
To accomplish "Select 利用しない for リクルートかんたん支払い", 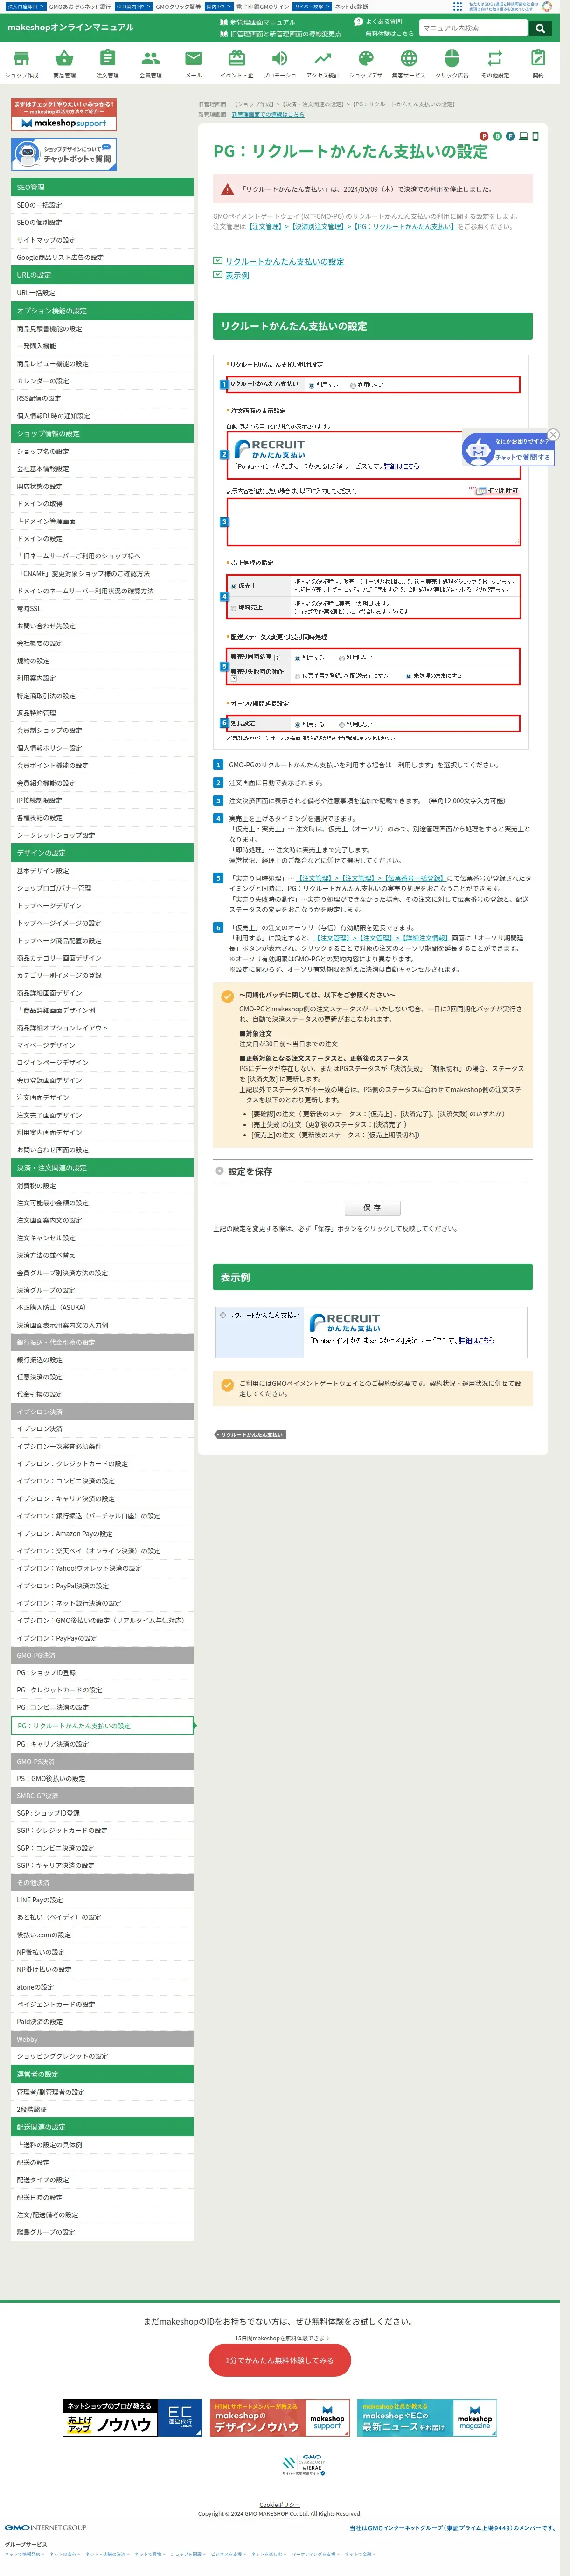I will click(353, 385).
